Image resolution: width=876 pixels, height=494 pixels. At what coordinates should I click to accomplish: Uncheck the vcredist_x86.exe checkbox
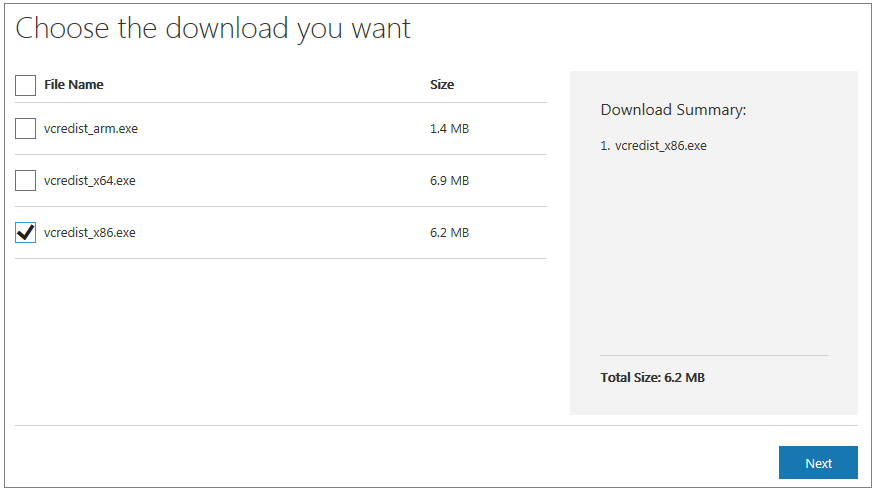click(25, 232)
